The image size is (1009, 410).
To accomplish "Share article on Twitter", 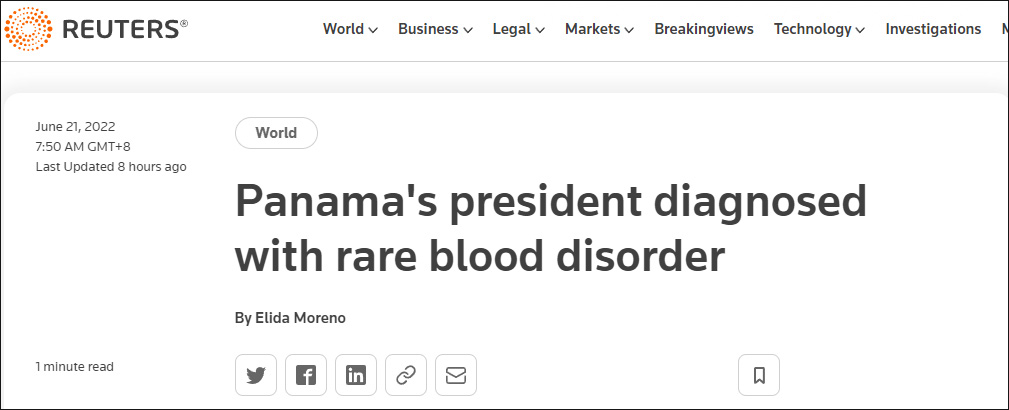I will coord(256,375).
